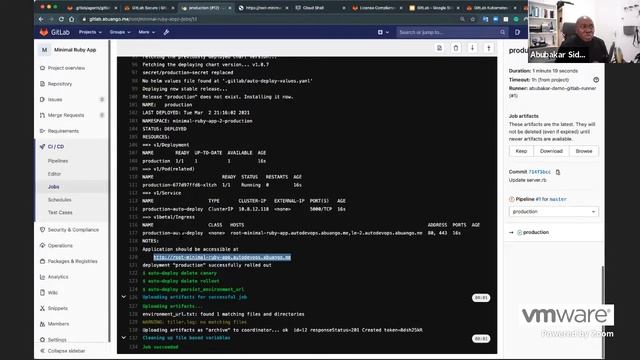The image size is (640, 360).
Task: Click Browse job artifacts button
Action: [584, 151]
